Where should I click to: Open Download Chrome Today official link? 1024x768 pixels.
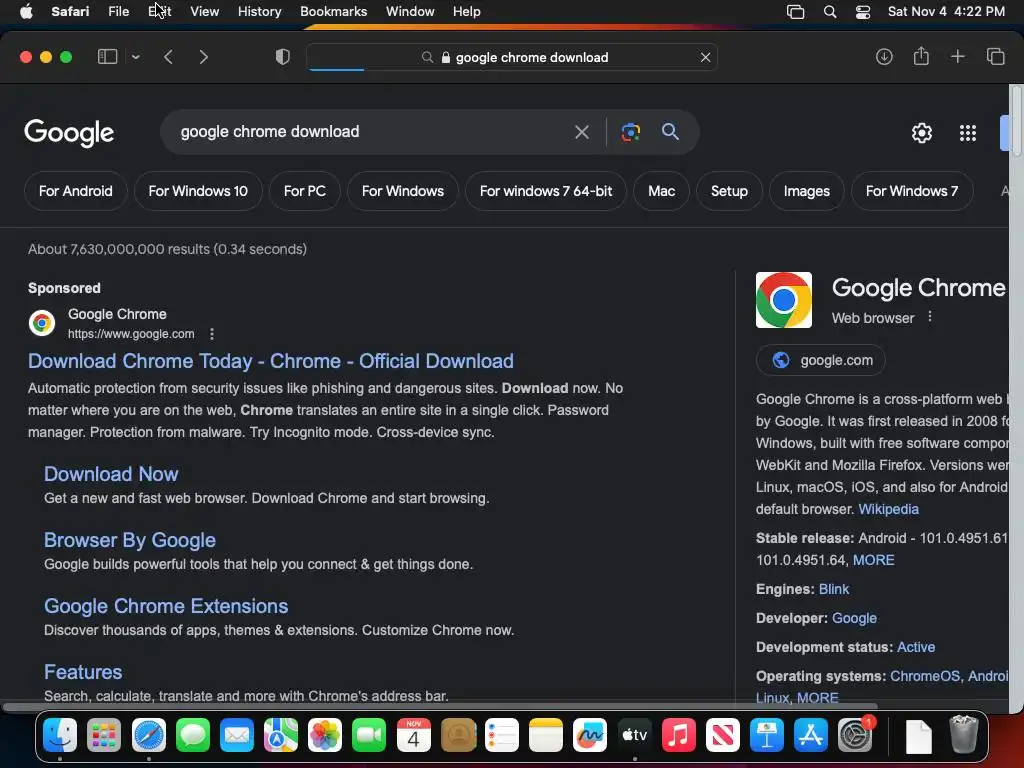(x=270, y=361)
